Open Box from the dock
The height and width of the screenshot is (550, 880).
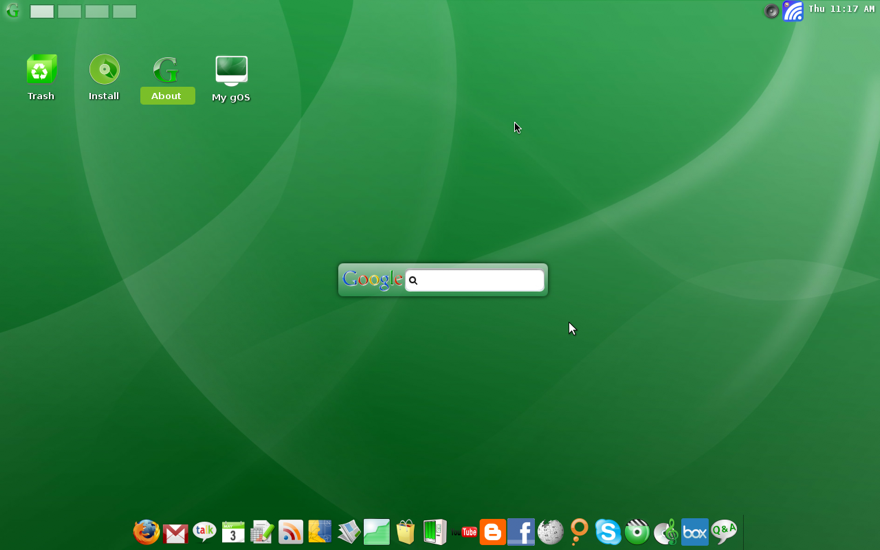click(x=695, y=532)
